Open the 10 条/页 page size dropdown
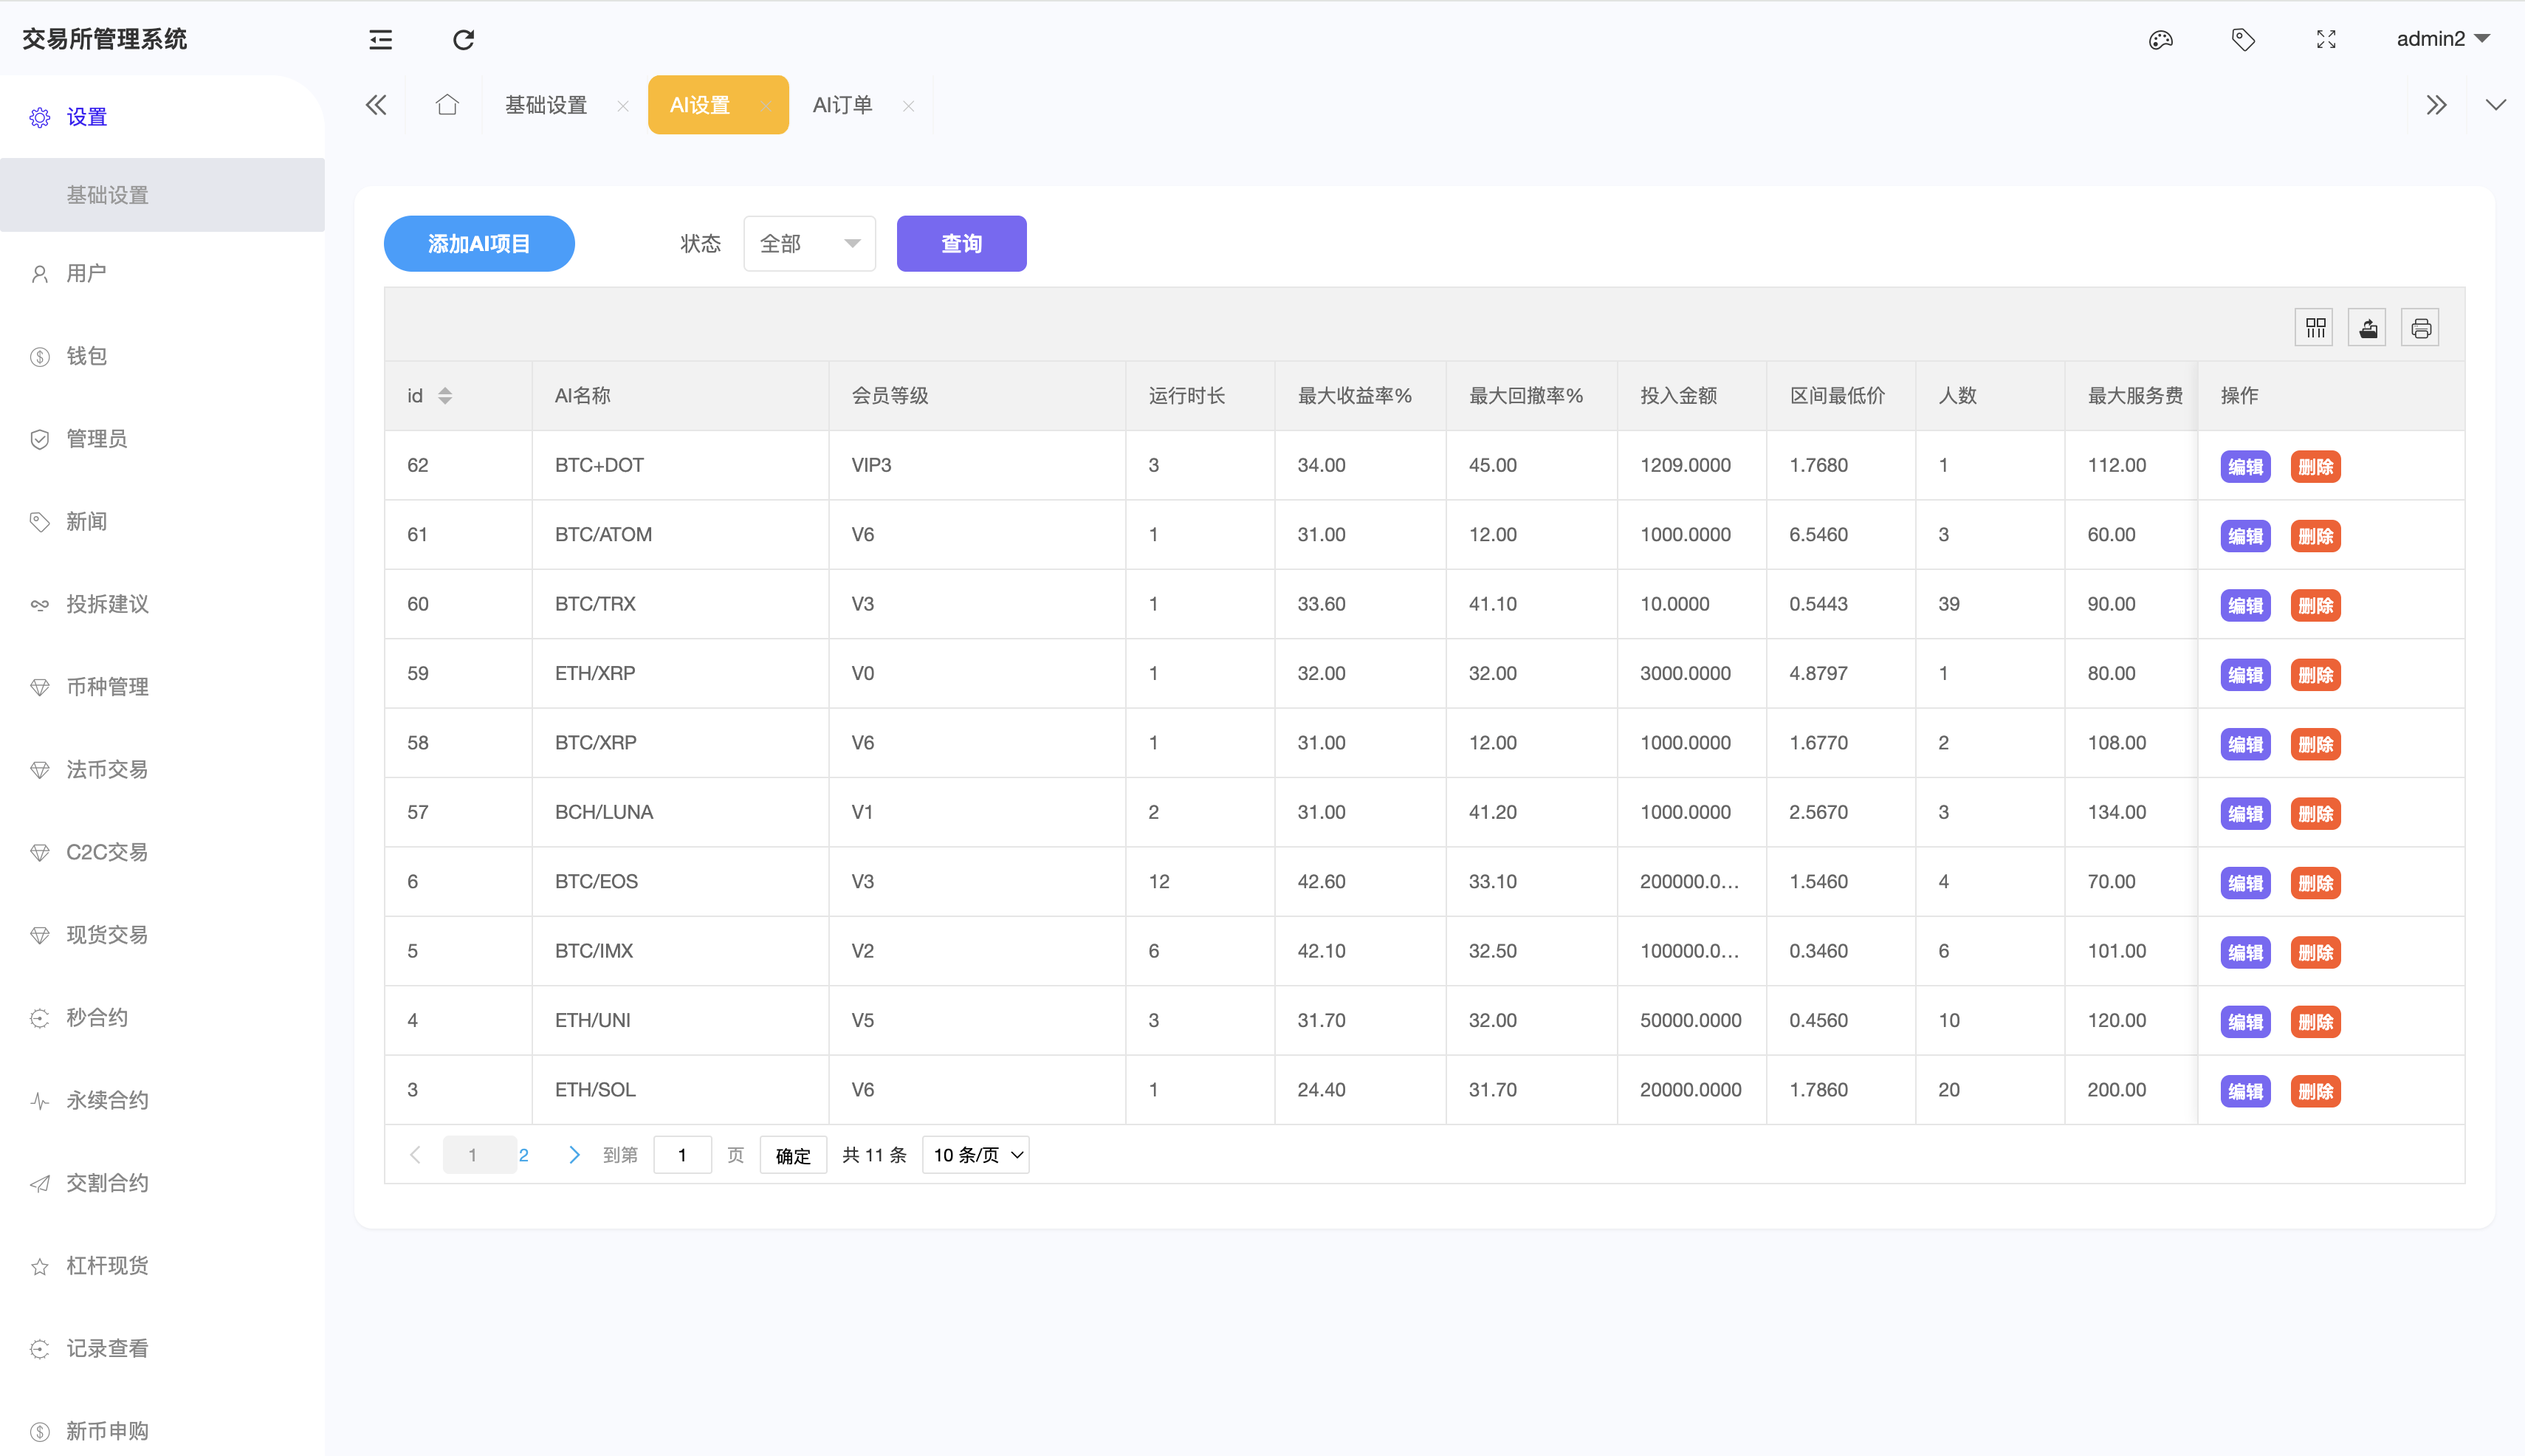2525x1456 pixels. click(975, 1155)
